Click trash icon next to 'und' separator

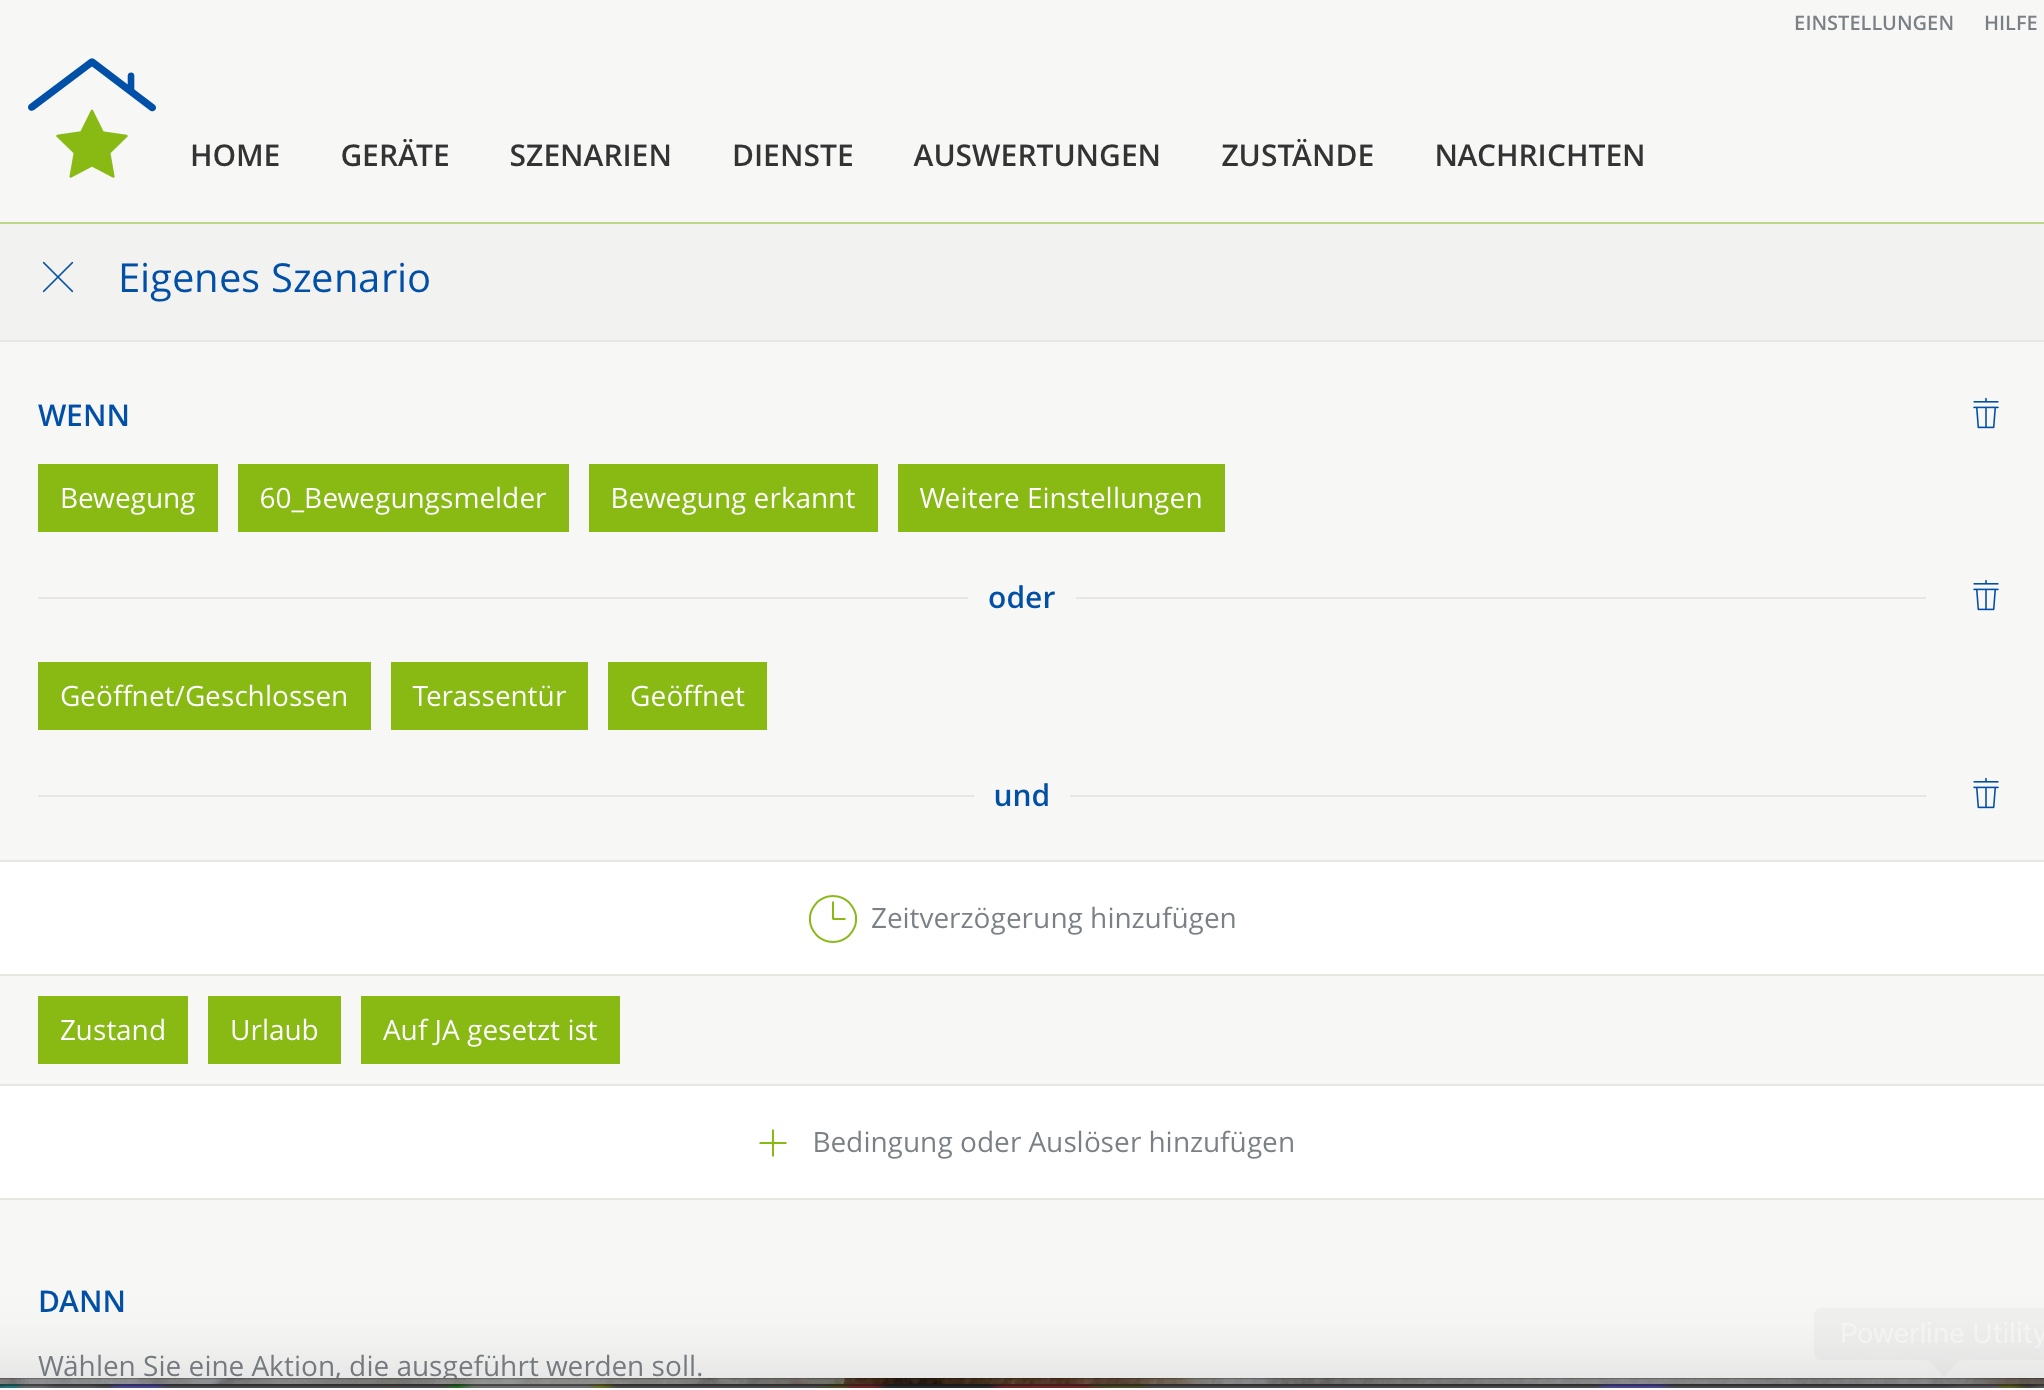click(1985, 794)
